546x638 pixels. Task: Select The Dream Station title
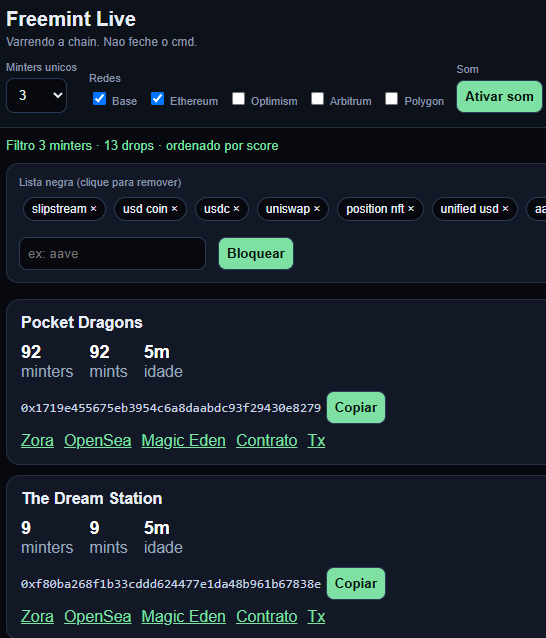point(92,498)
